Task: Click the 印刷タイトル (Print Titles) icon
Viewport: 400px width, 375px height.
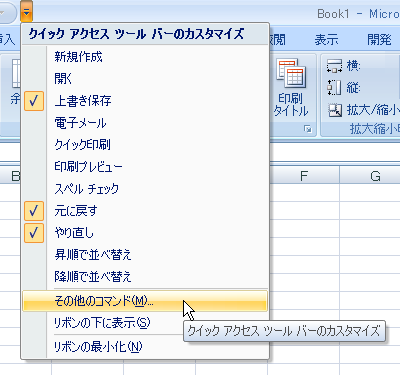Action: click(291, 73)
